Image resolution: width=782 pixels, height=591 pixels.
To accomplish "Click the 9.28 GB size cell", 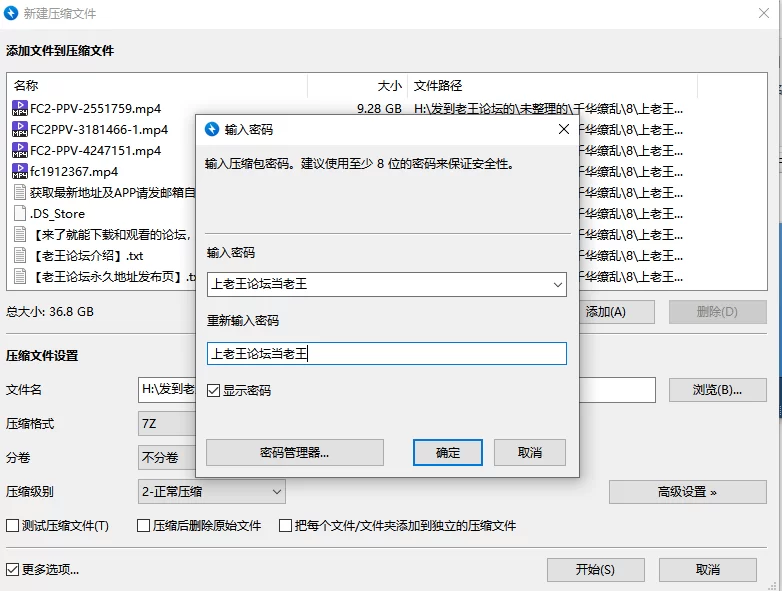I will click(379, 108).
